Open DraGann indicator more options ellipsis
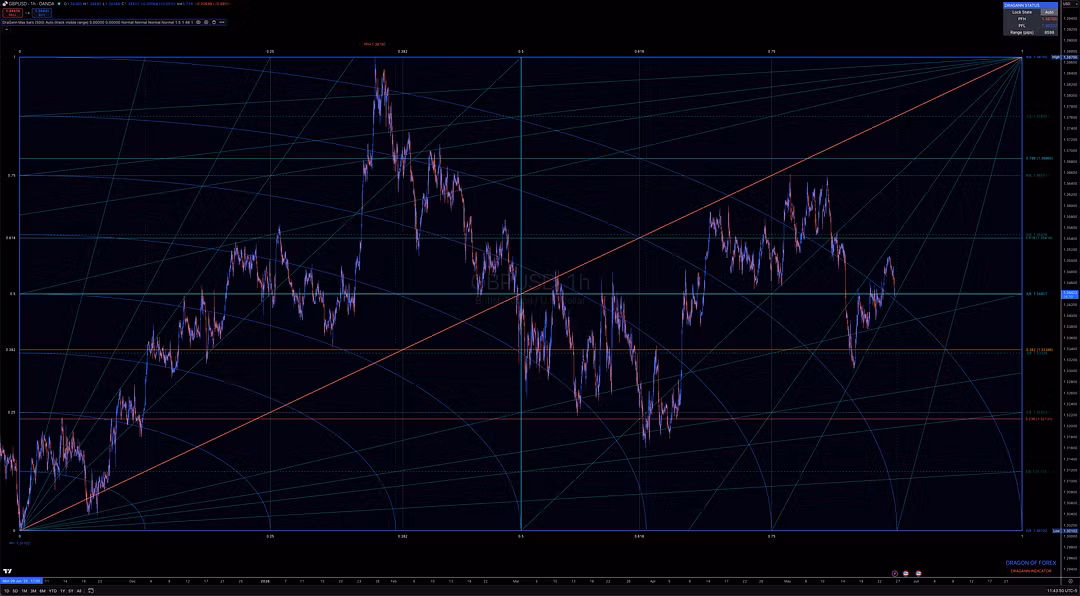Image resolution: width=1080 pixels, height=596 pixels. click(x=221, y=22)
